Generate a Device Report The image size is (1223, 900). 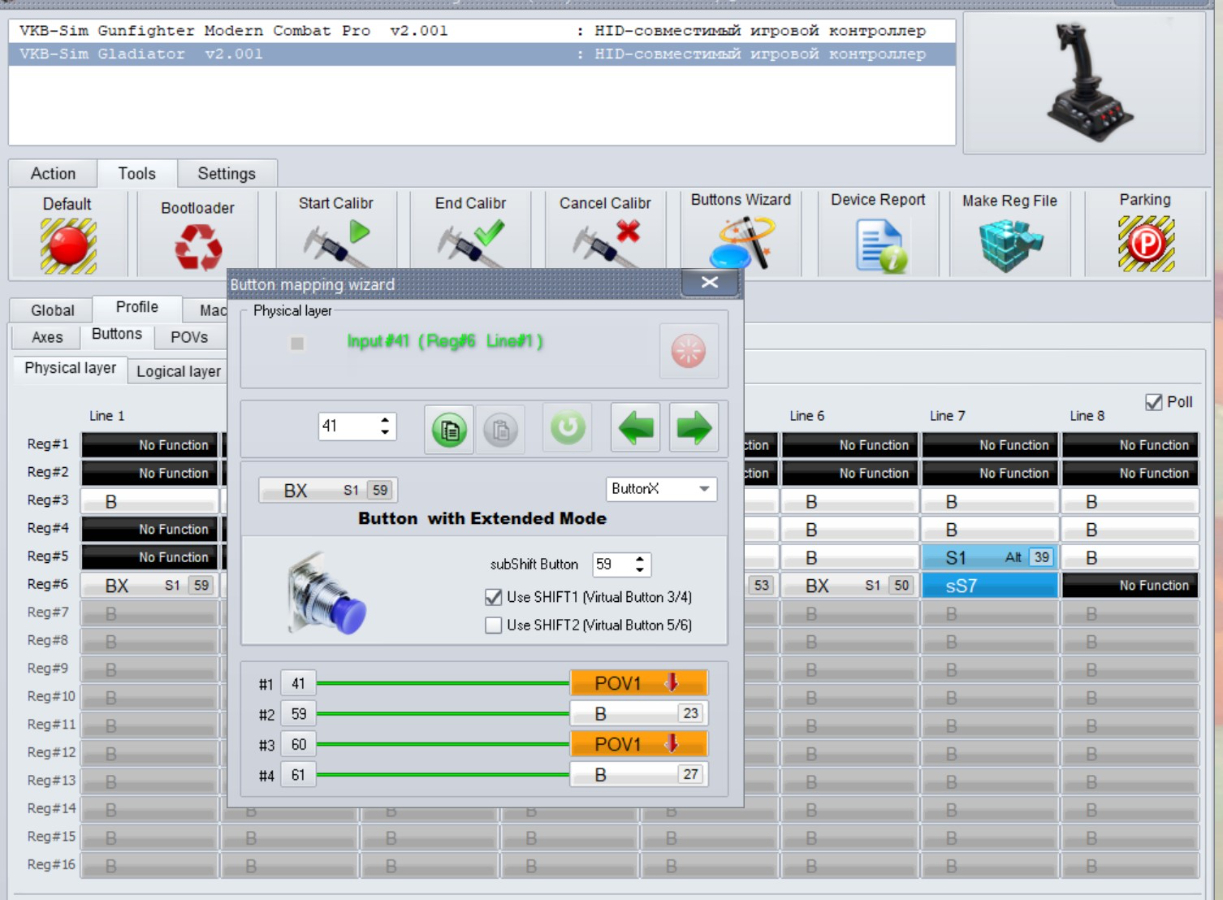[880, 246]
